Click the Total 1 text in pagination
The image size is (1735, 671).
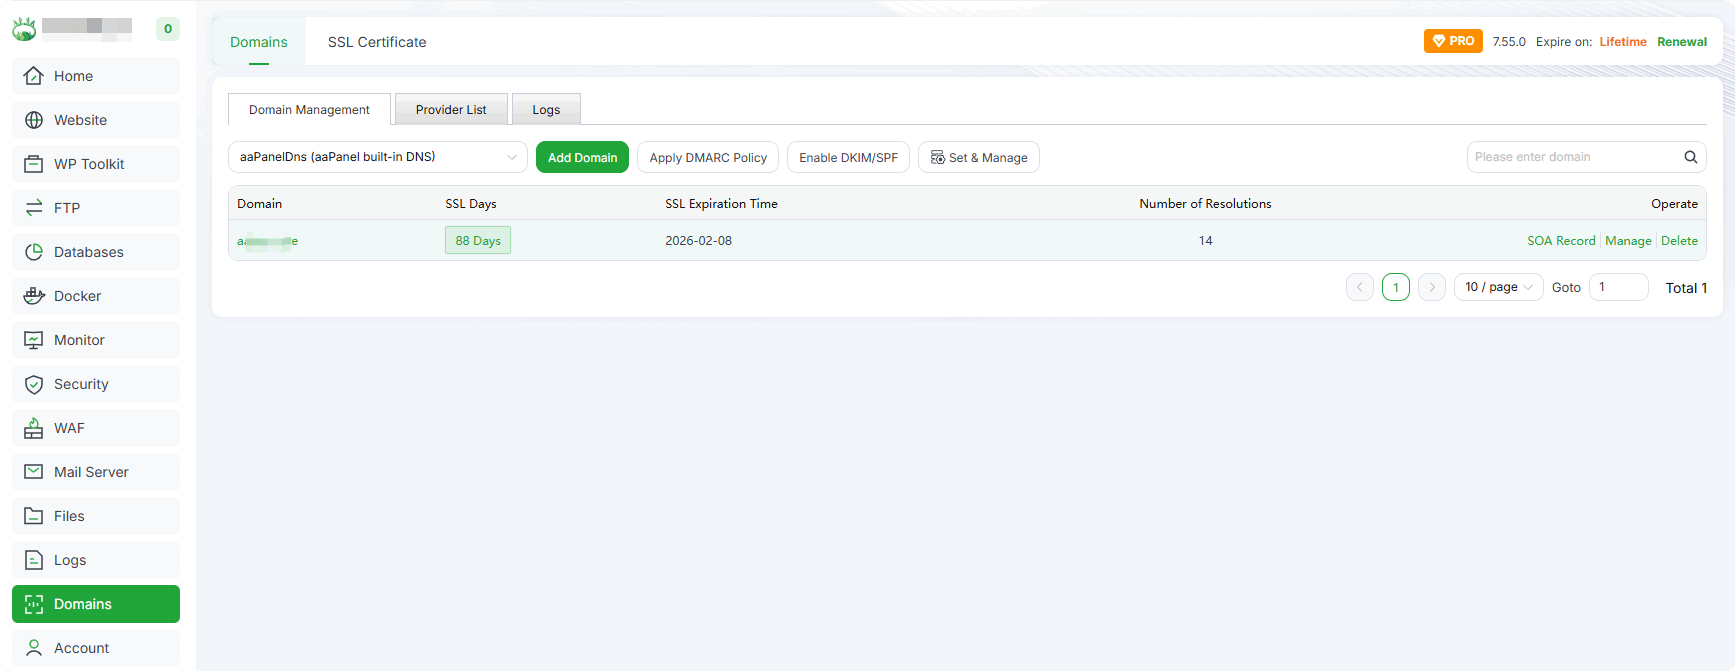[x=1686, y=288]
